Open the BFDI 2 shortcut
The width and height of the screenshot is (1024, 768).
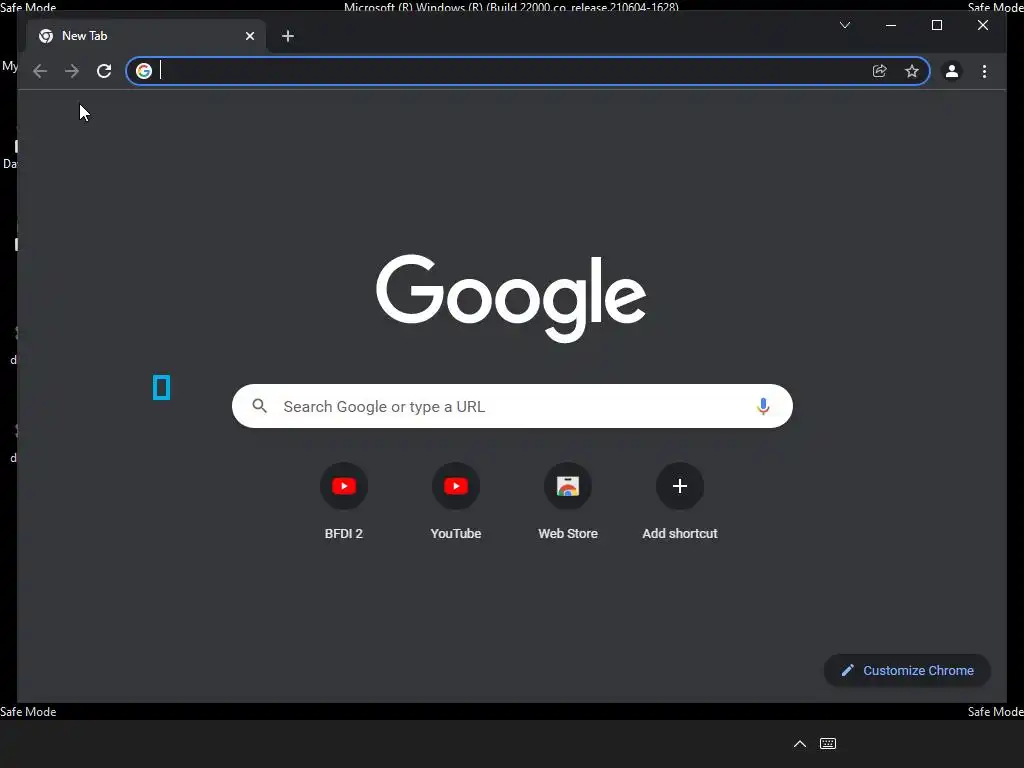pyautogui.click(x=344, y=502)
